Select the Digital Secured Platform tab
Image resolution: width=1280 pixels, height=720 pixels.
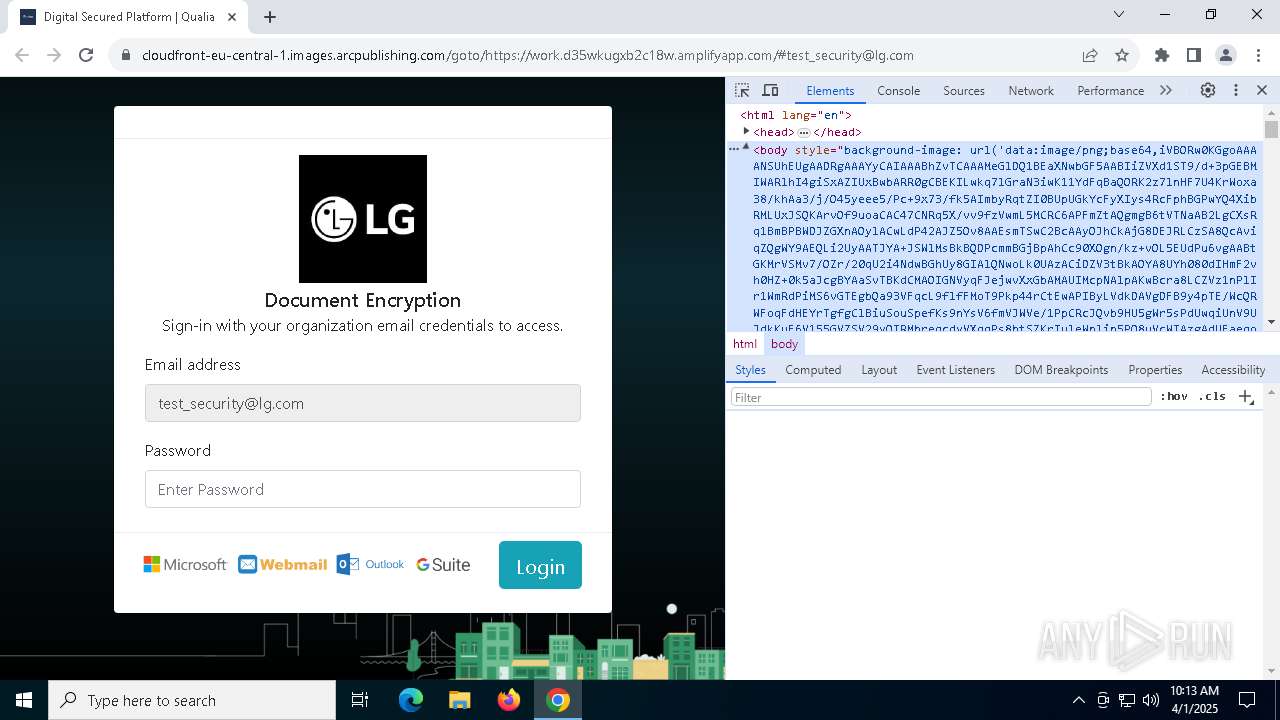129,17
